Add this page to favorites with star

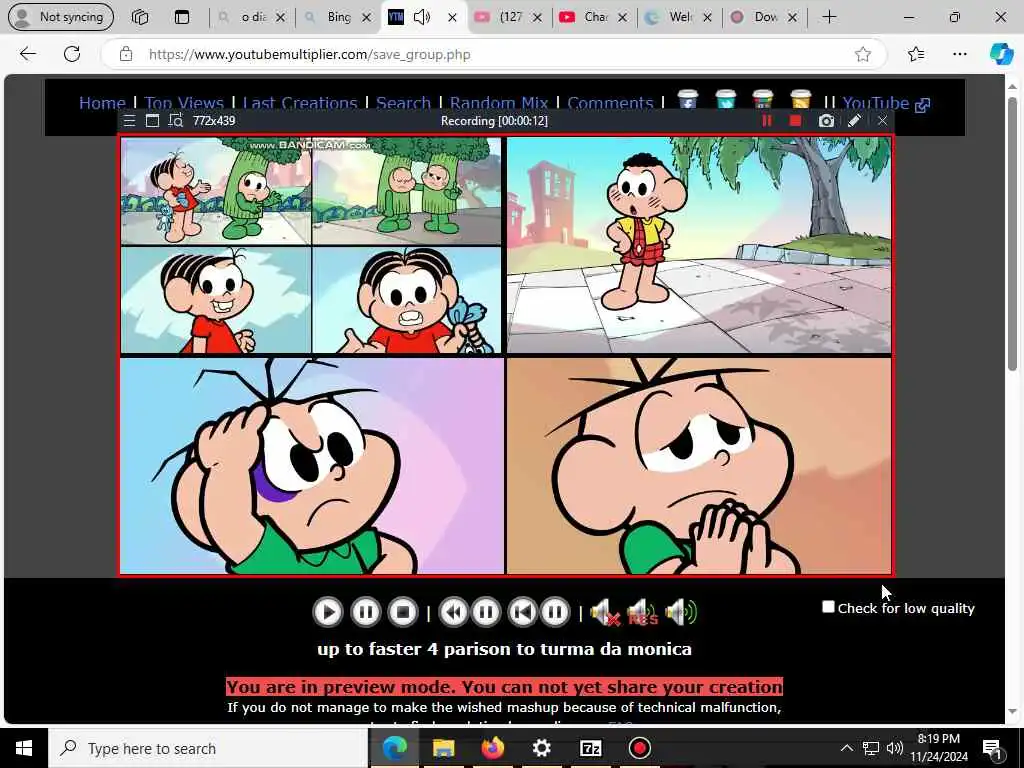coord(863,54)
